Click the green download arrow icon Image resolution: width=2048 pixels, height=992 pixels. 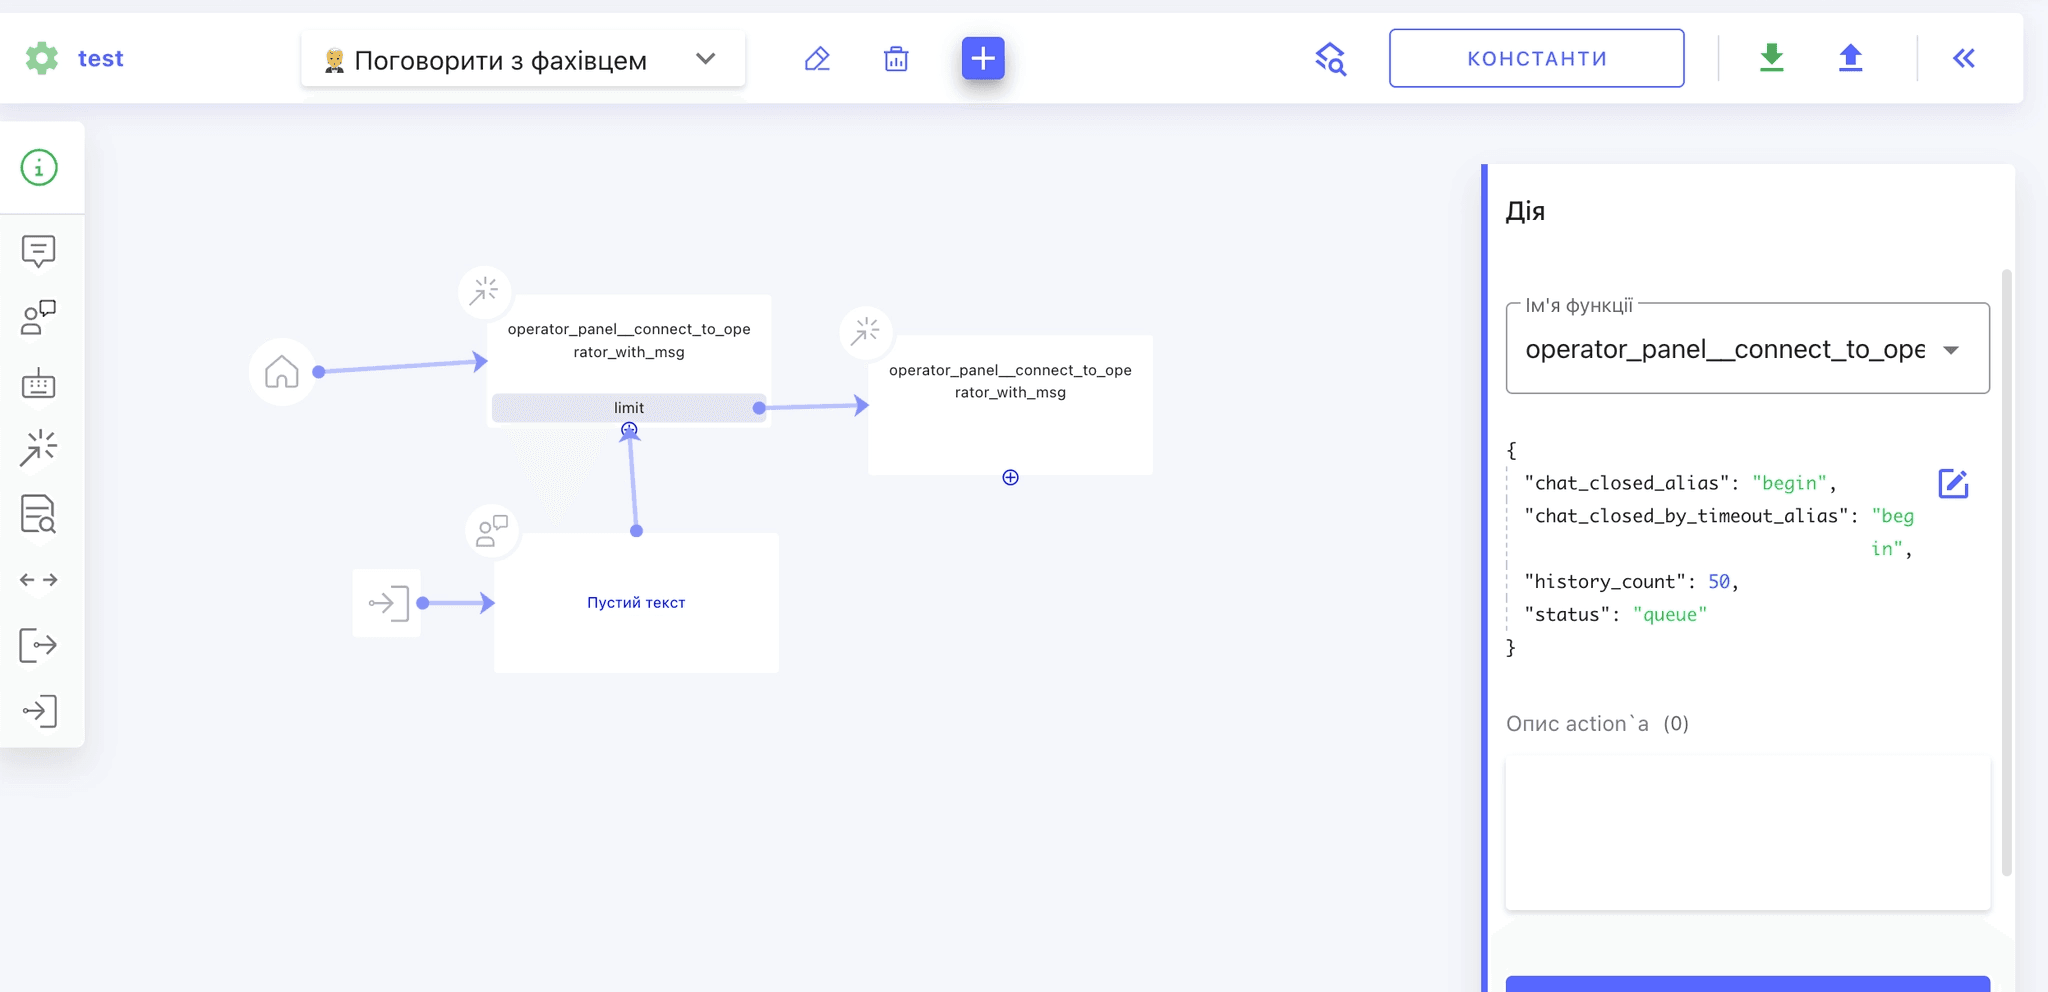point(1771,58)
